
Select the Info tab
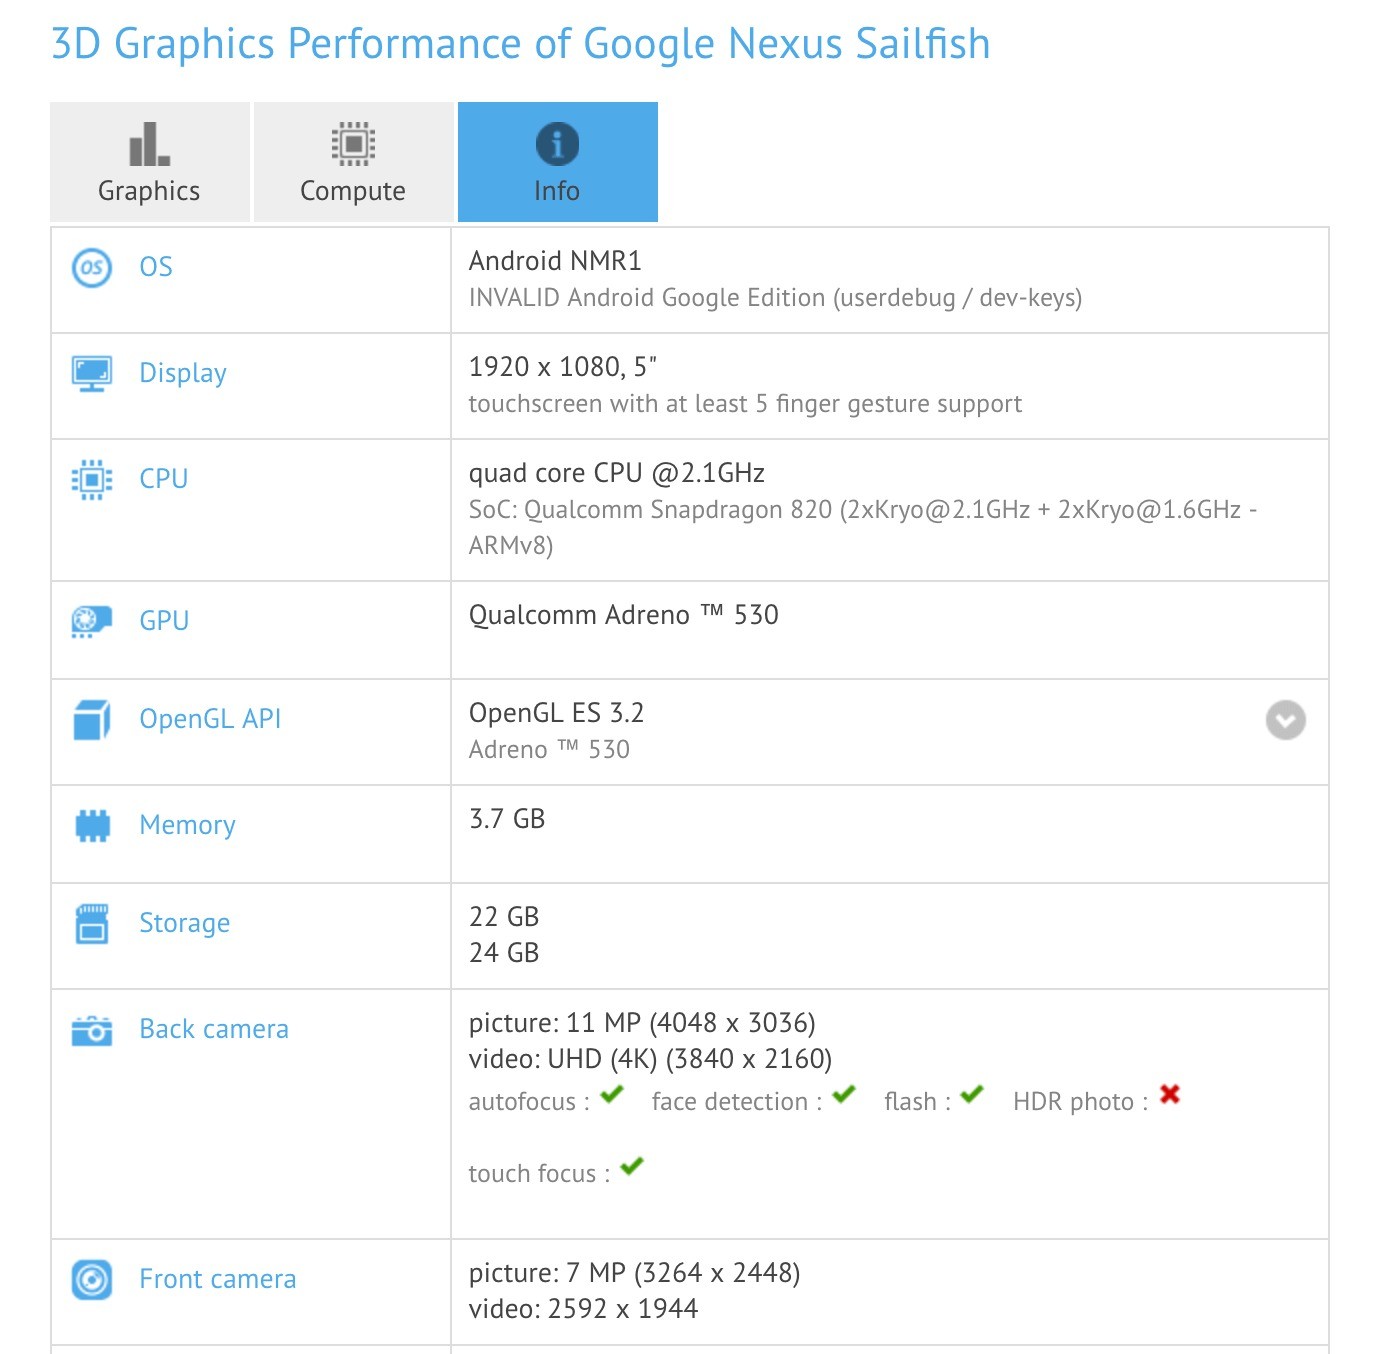pos(557,161)
